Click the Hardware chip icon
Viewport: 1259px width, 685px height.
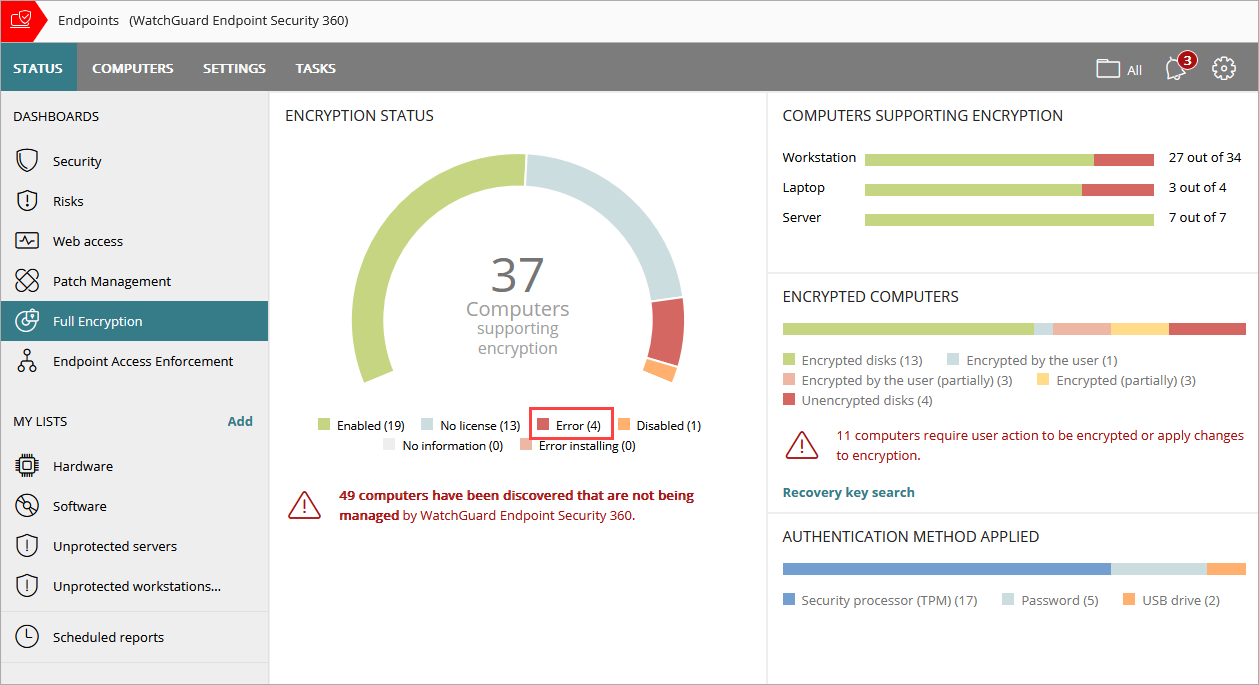pos(27,466)
